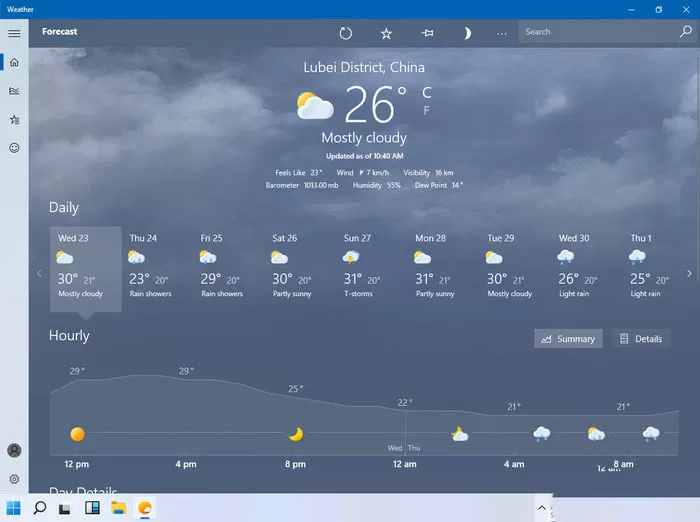The width and height of the screenshot is (700, 522).
Task: Click the Weather app taskbar icon
Action: pos(145,508)
